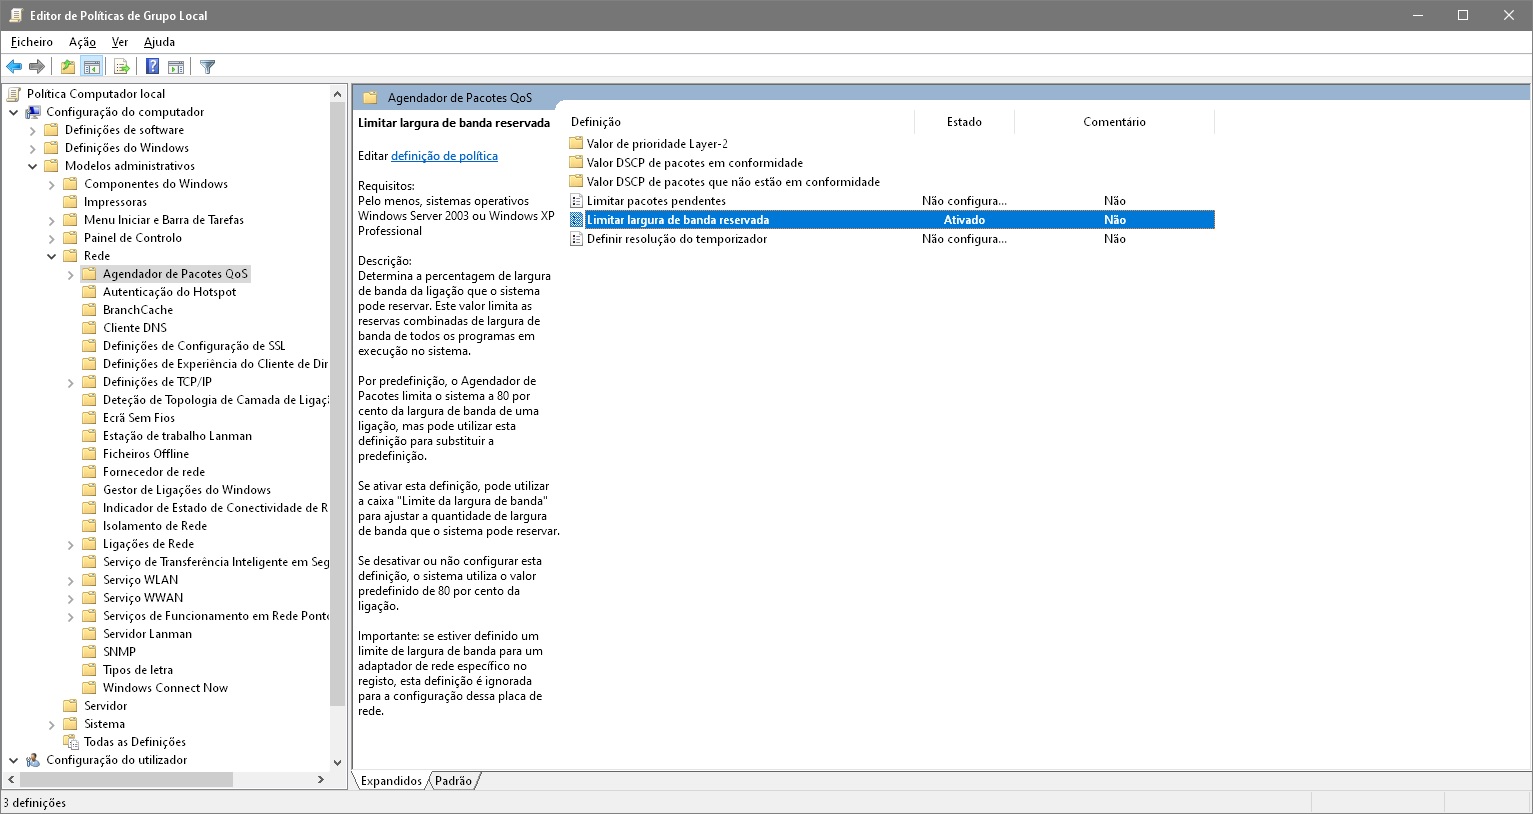Screen dimensions: 1533x814
Task: Select the Definir resolução do temporizador setting
Action: coord(677,239)
